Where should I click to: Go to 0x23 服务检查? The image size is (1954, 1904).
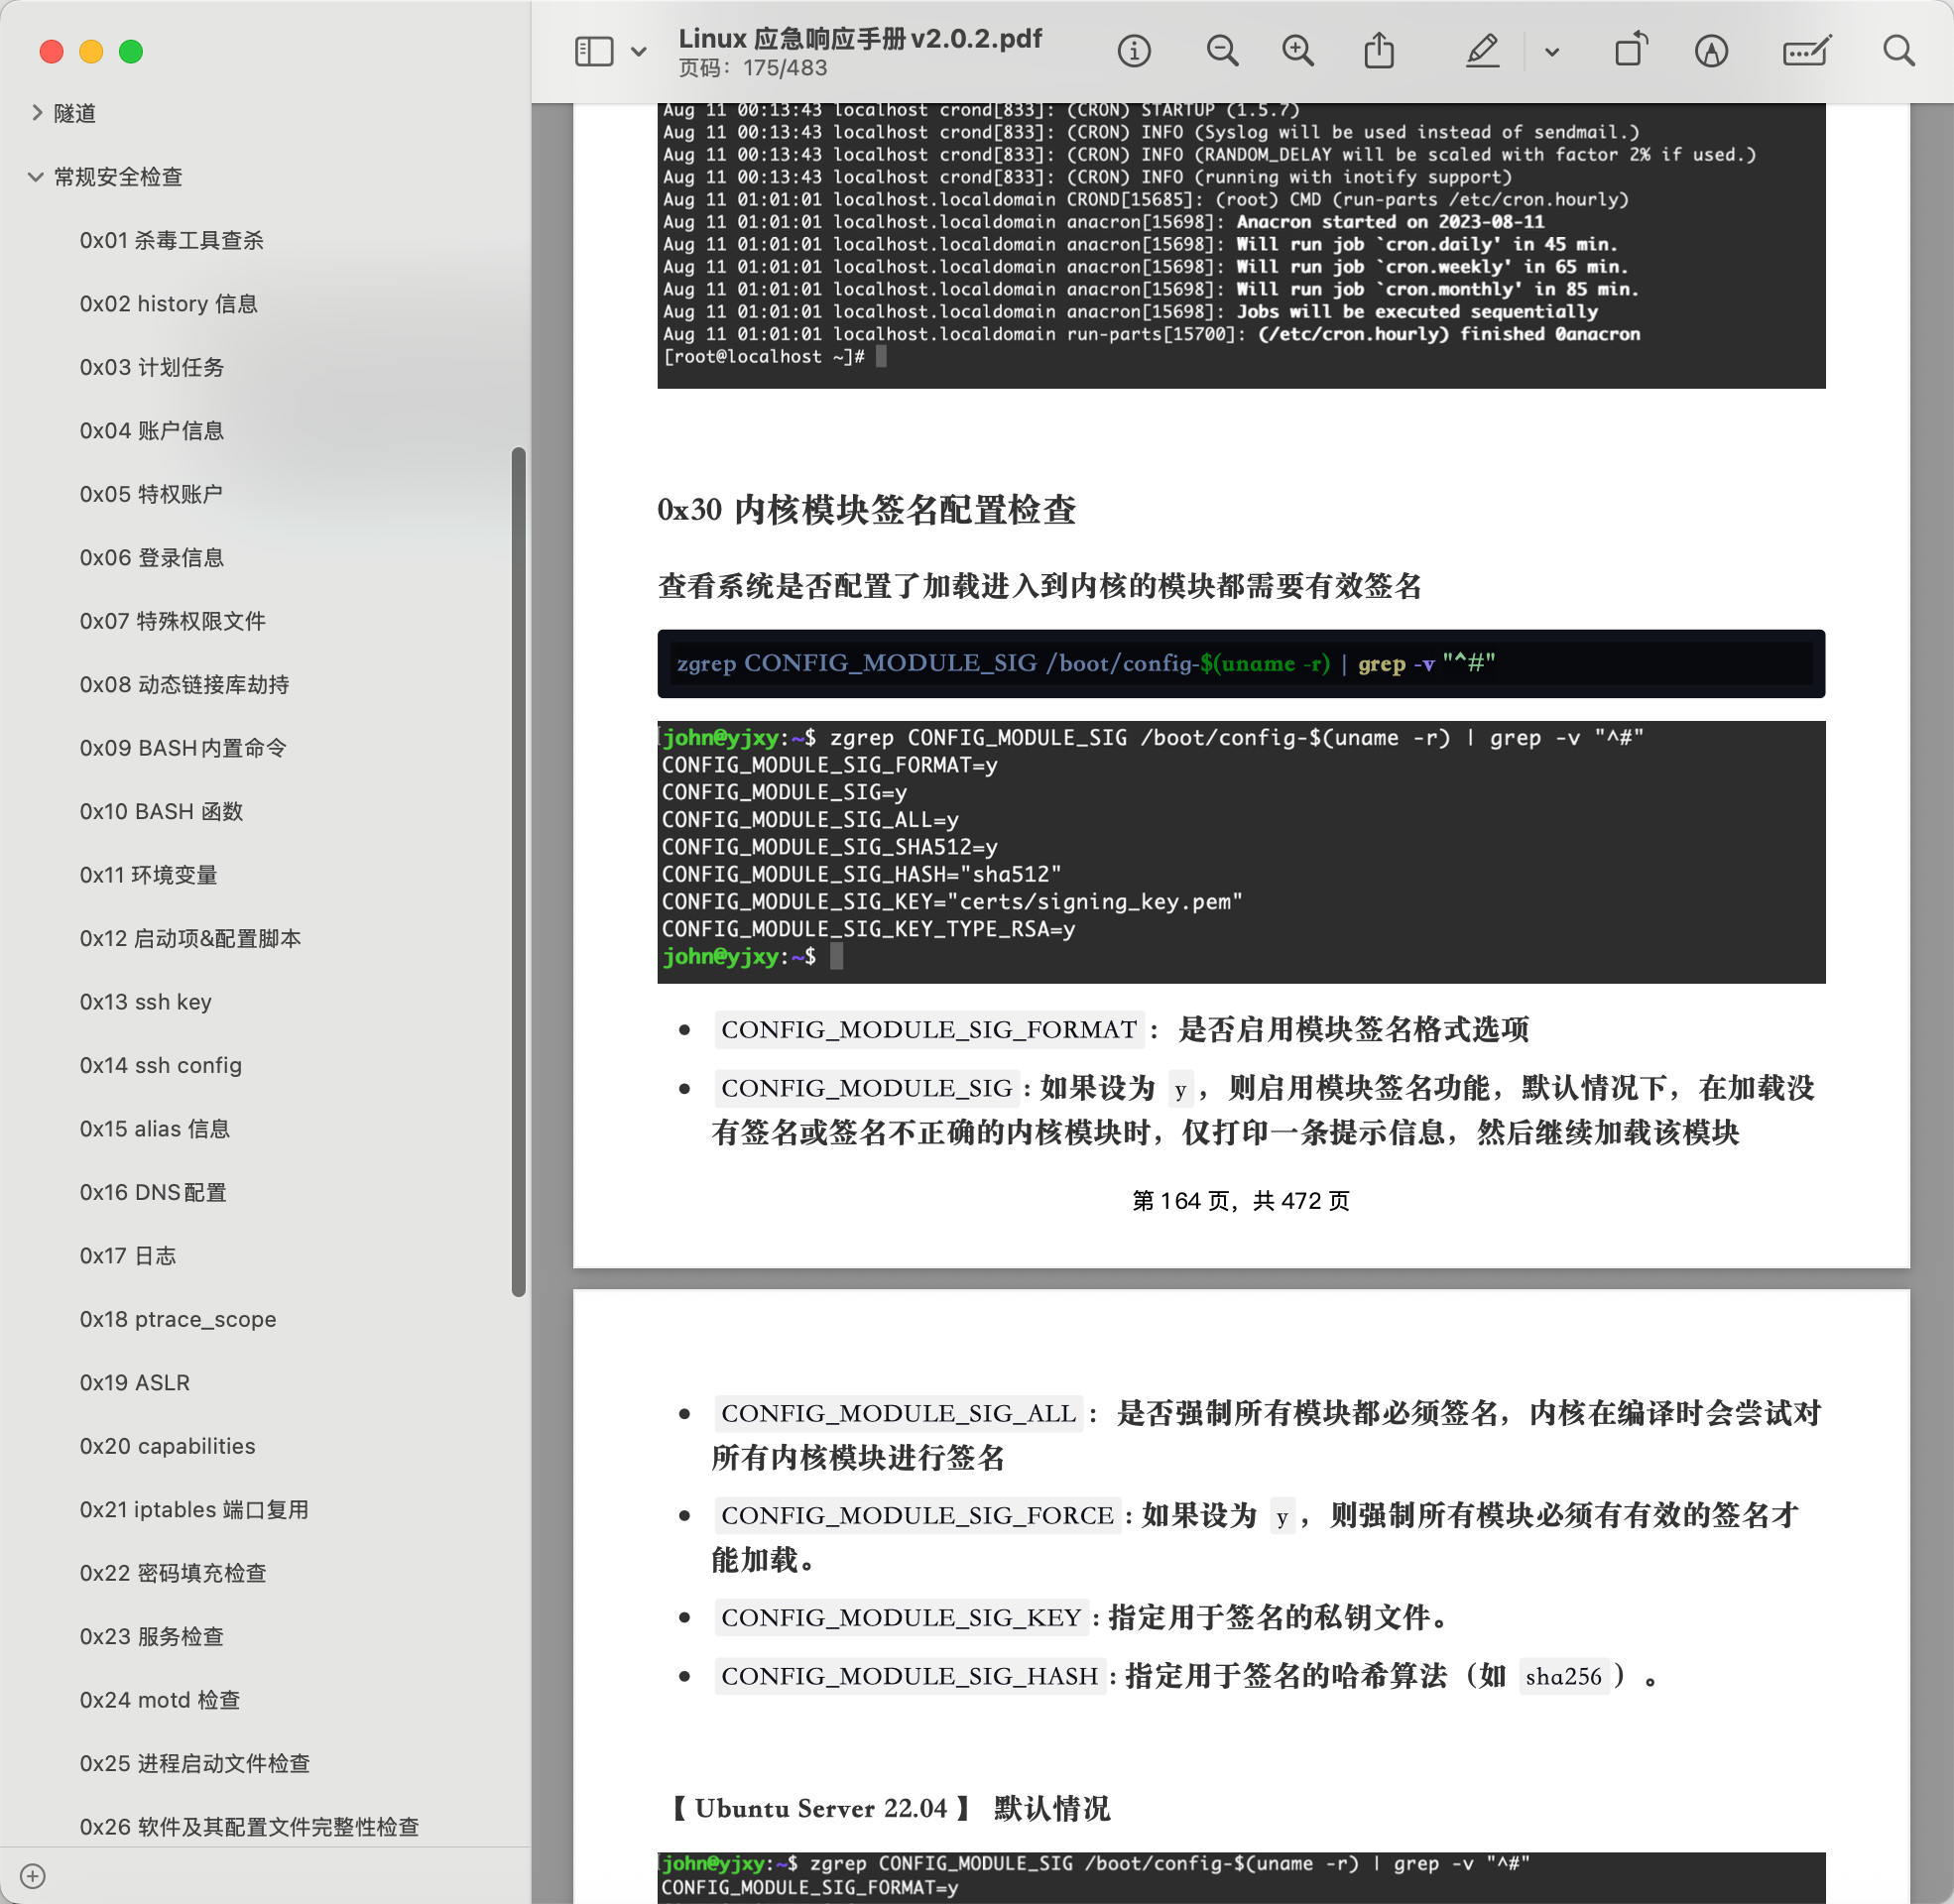[x=152, y=1637]
